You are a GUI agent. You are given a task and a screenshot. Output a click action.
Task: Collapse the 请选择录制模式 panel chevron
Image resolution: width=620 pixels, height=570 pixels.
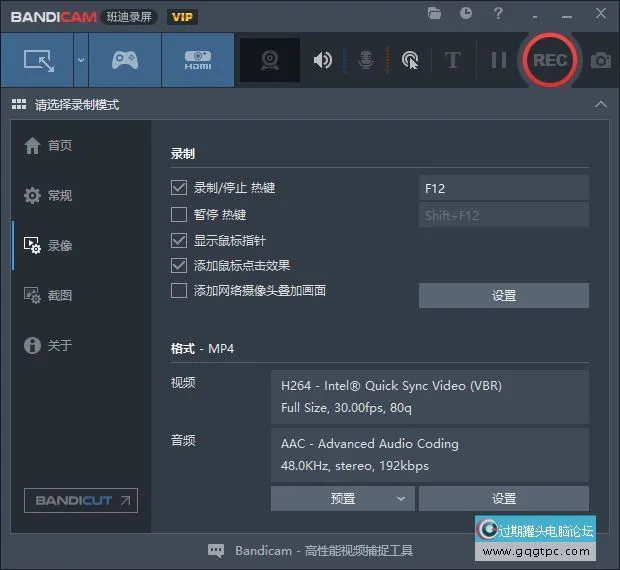tap(600, 104)
